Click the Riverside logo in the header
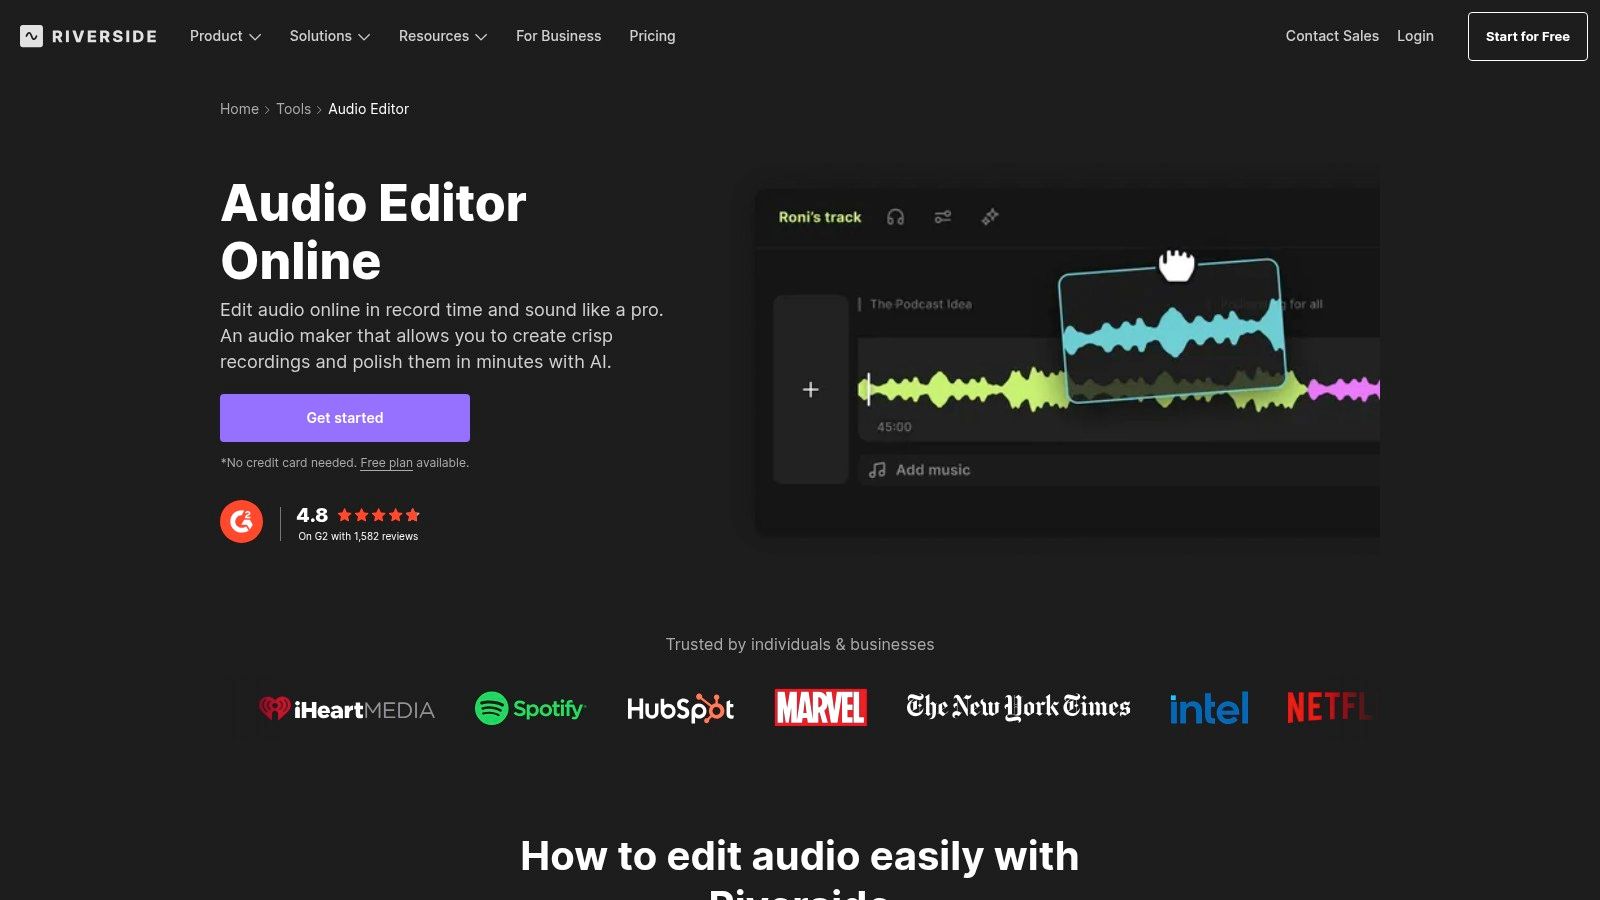The width and height of the screenshot is (1600, 900). 88,36
